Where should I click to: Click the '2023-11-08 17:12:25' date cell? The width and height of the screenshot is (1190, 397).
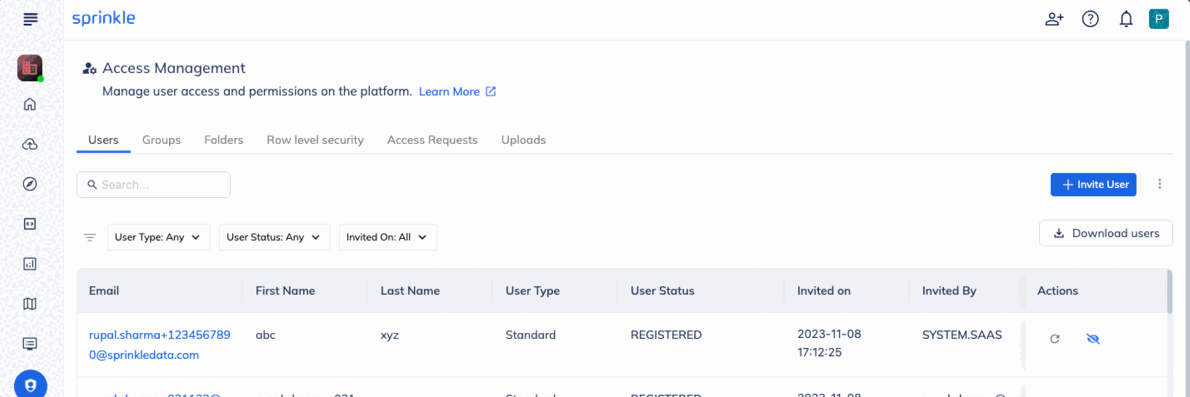tap(829, 344)
